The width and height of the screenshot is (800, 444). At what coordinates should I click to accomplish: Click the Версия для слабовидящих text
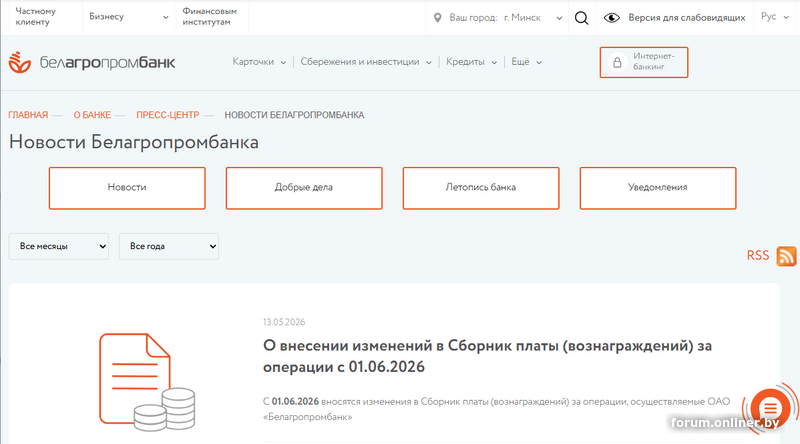click(687, 18)
